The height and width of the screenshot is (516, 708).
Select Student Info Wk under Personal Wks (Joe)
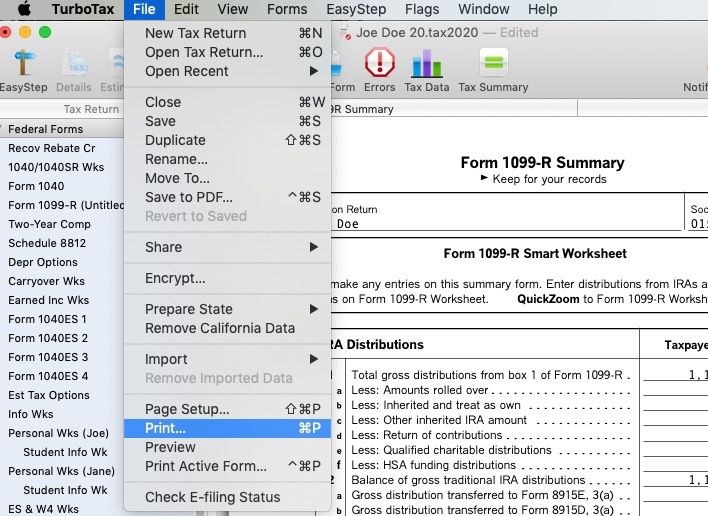(65, 452)
